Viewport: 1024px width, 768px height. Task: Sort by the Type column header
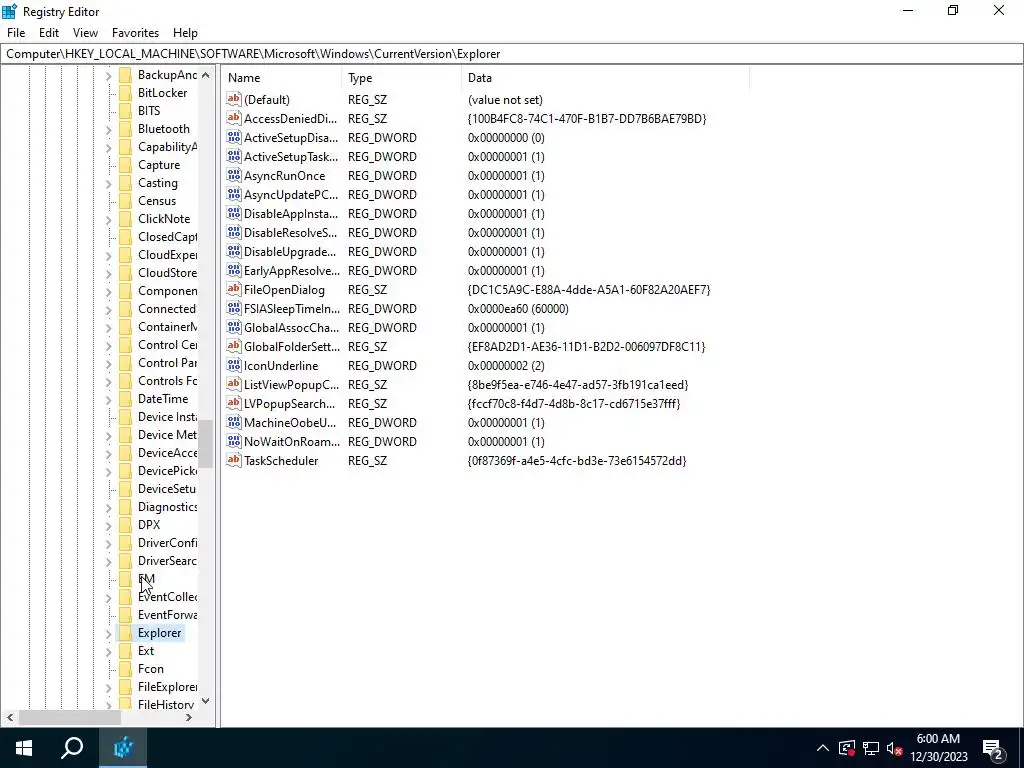402,78
